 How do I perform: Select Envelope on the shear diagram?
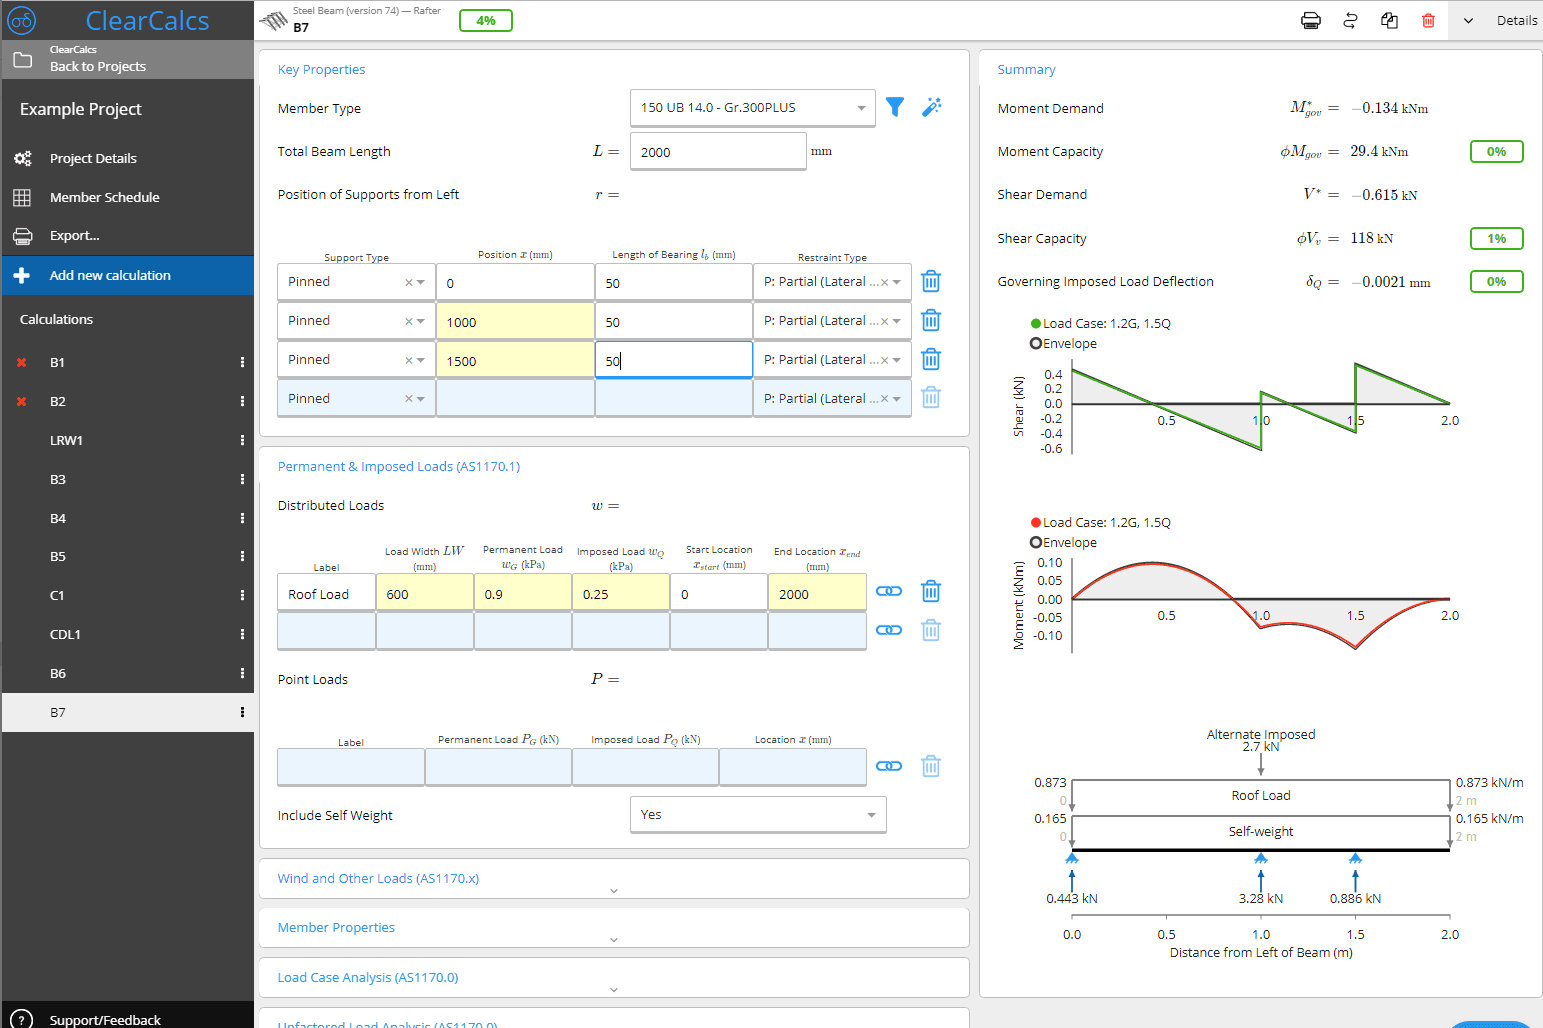coord(1035,343)
